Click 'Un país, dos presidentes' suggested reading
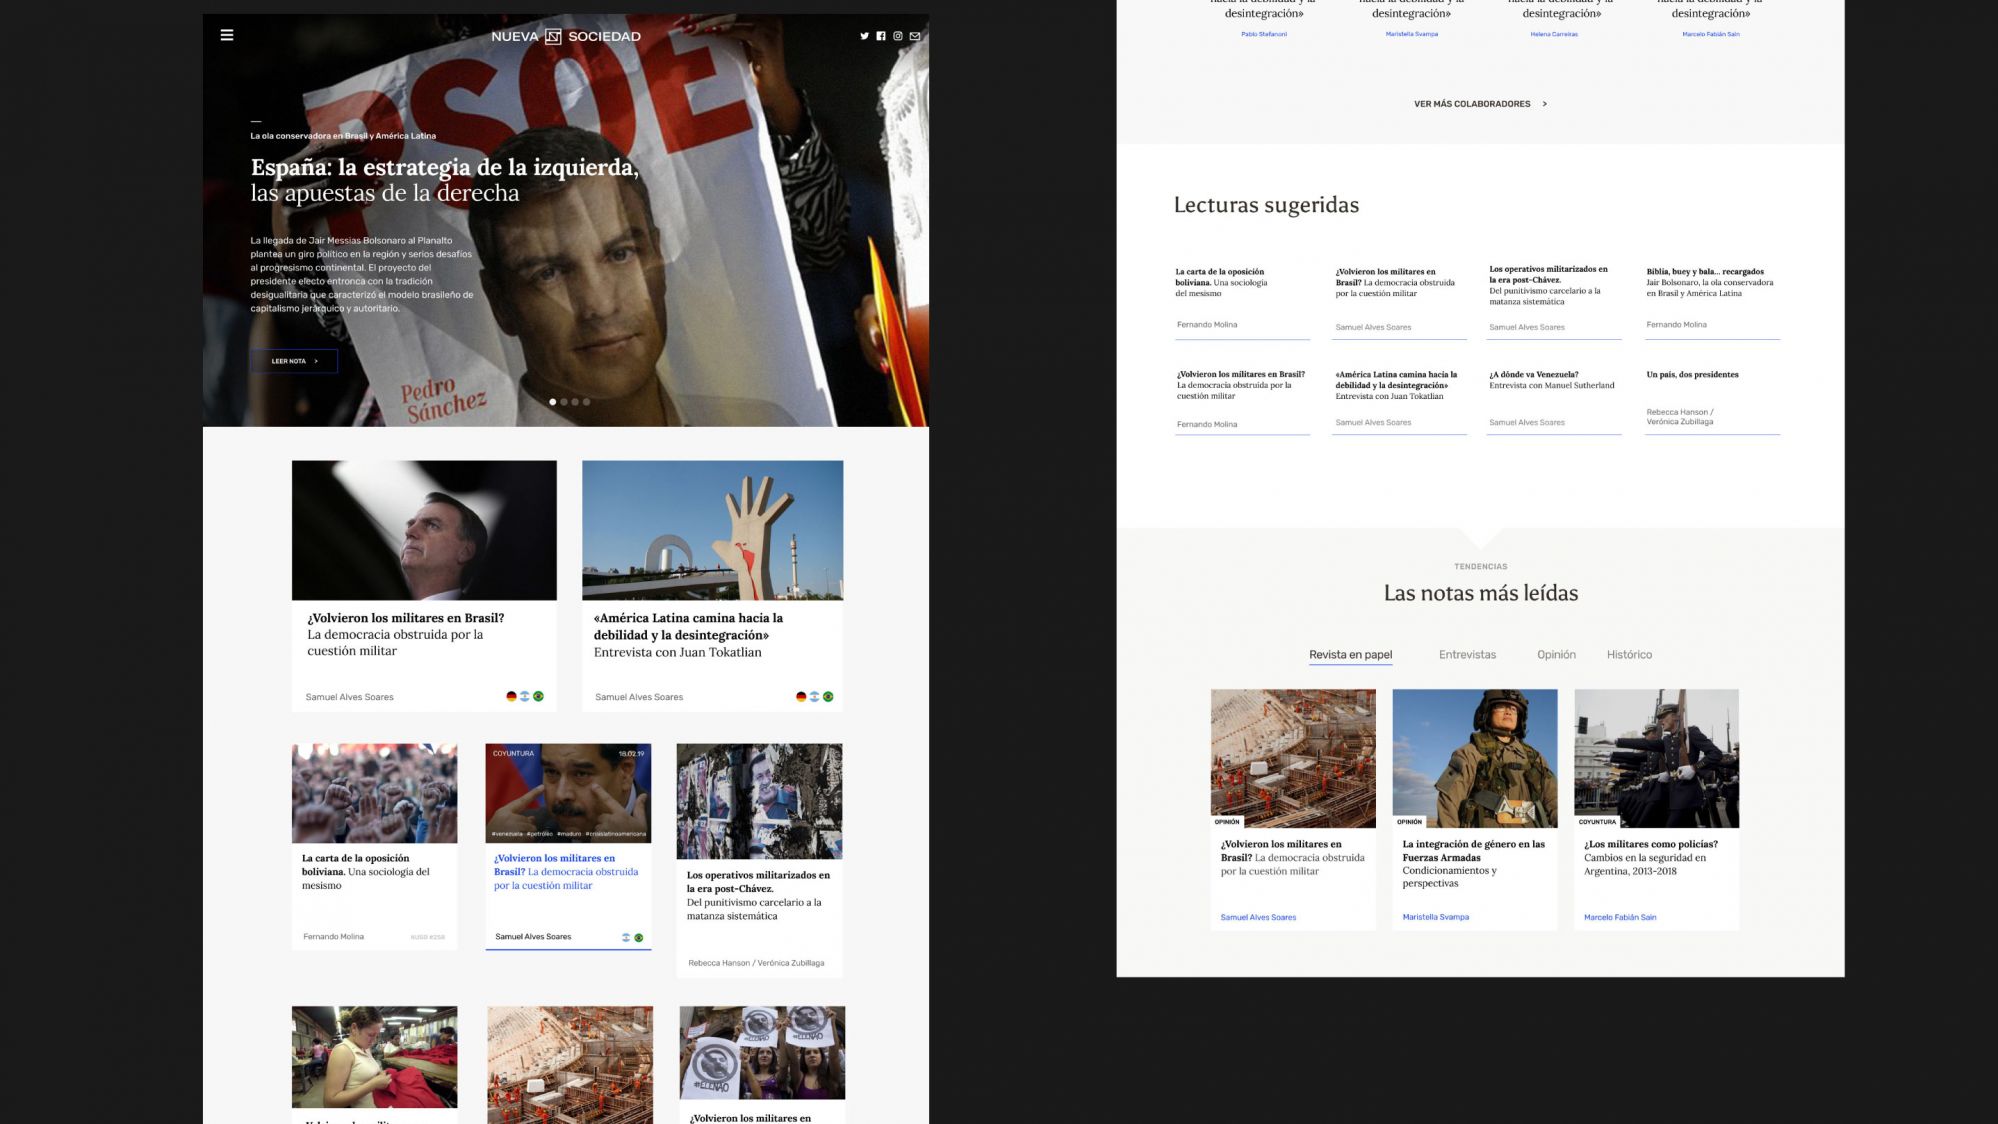 (1692, 375)
